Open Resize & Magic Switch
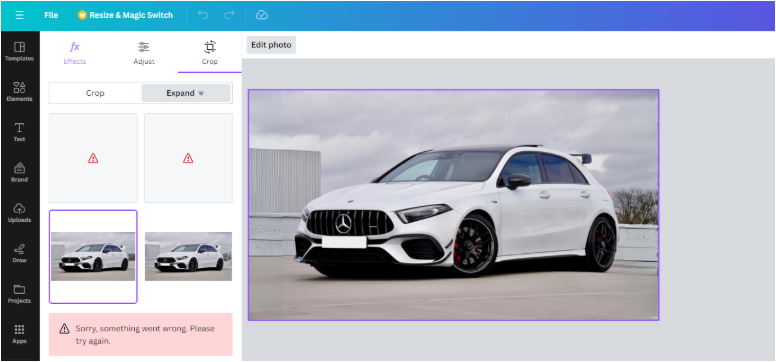This screenshot has width=776, height=362. [125, 15]
